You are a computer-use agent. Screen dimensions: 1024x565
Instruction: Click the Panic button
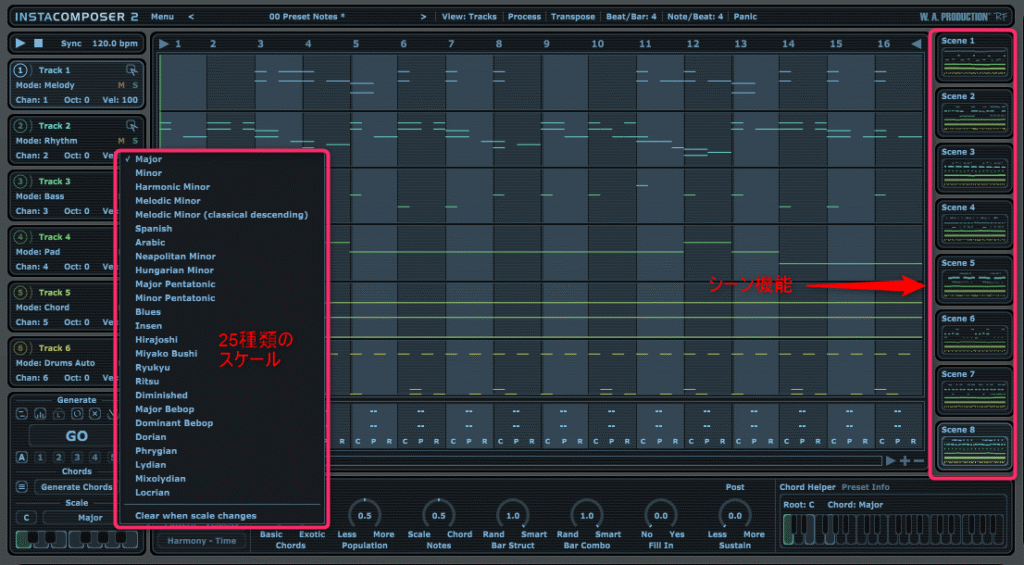pyautogui.click(x=744, y=16)
